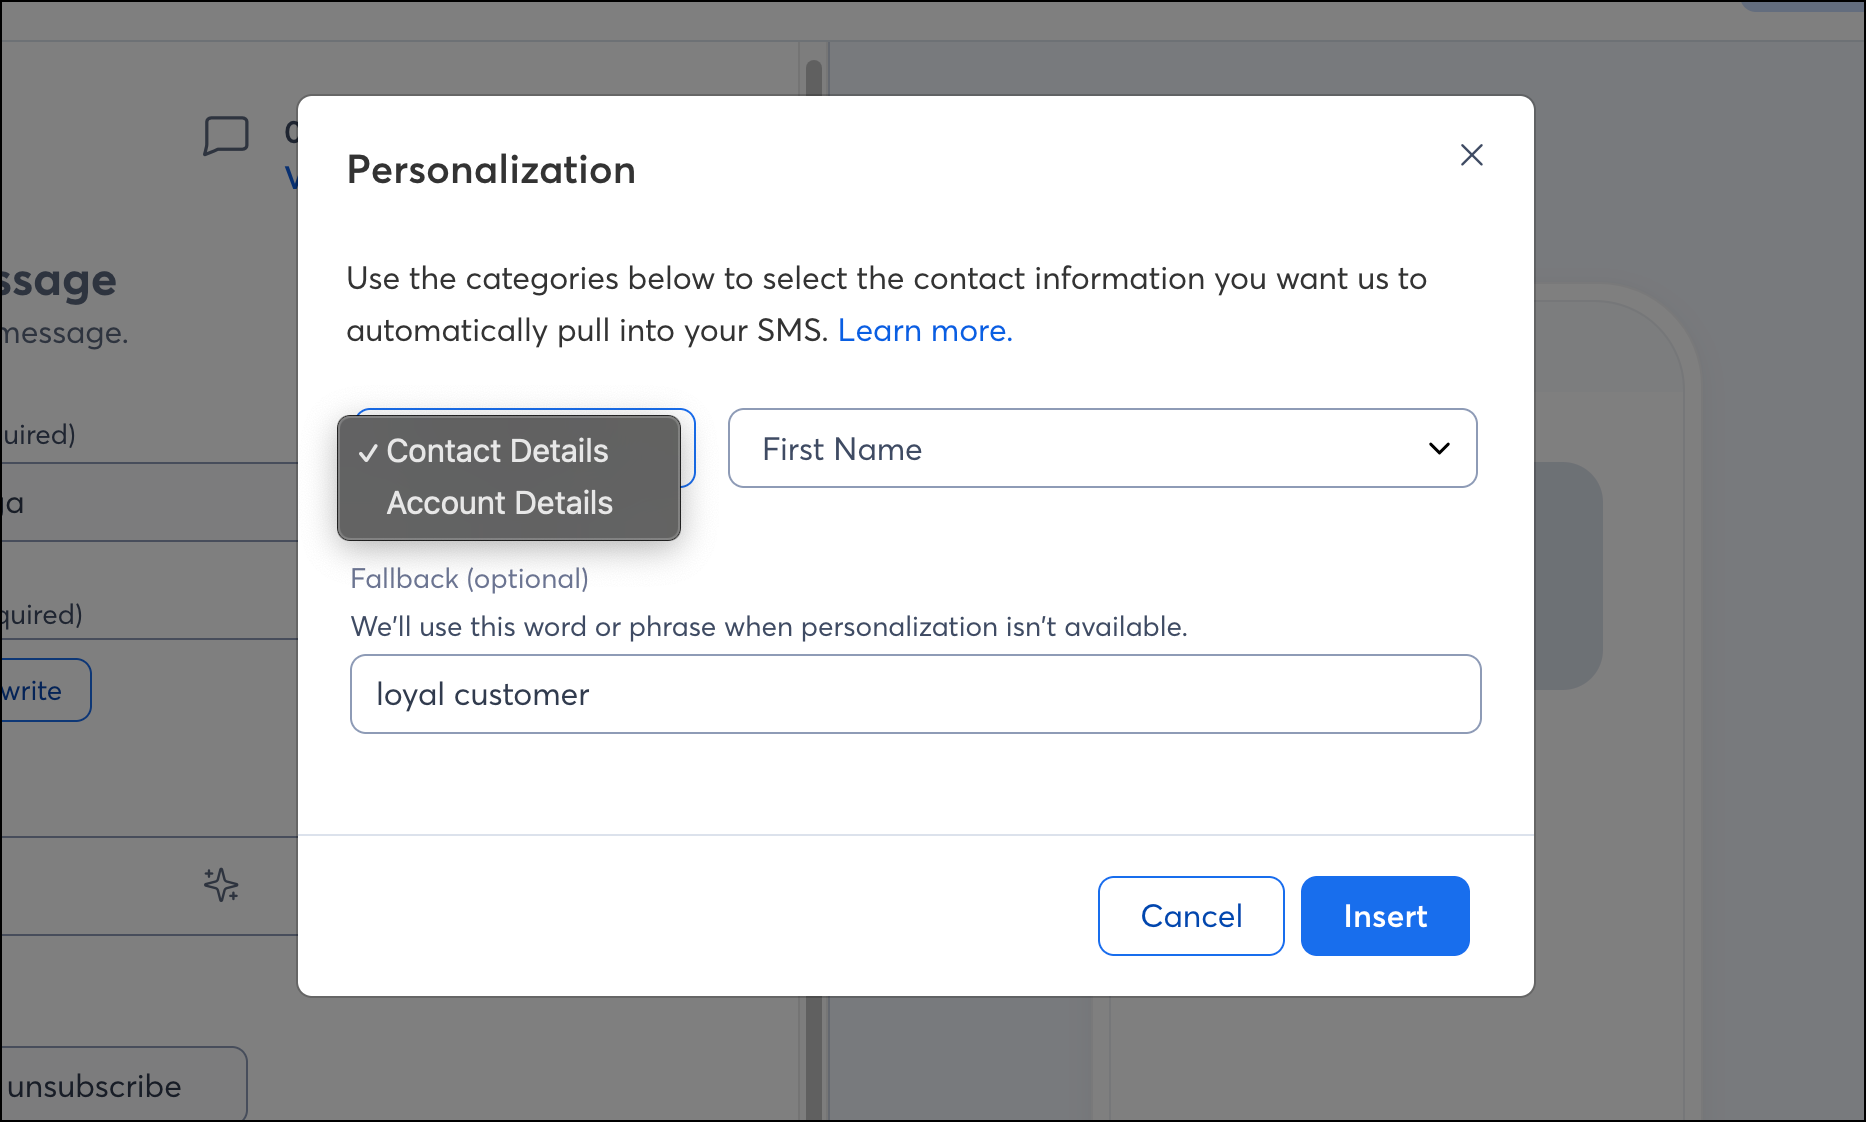Close the Personalization dialog with the X

click(x=1471, y=155)
